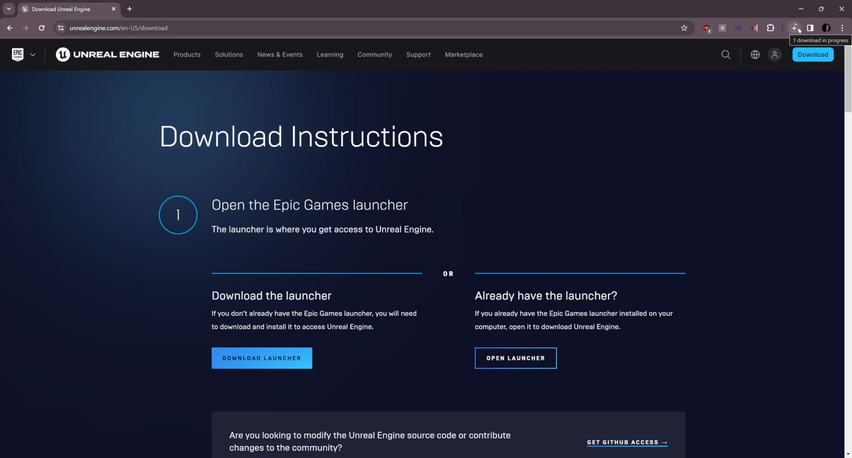The height and width of the screenshot is (458, 852).
Task: Open the browser profile avatar
Action: coord(826,28)
